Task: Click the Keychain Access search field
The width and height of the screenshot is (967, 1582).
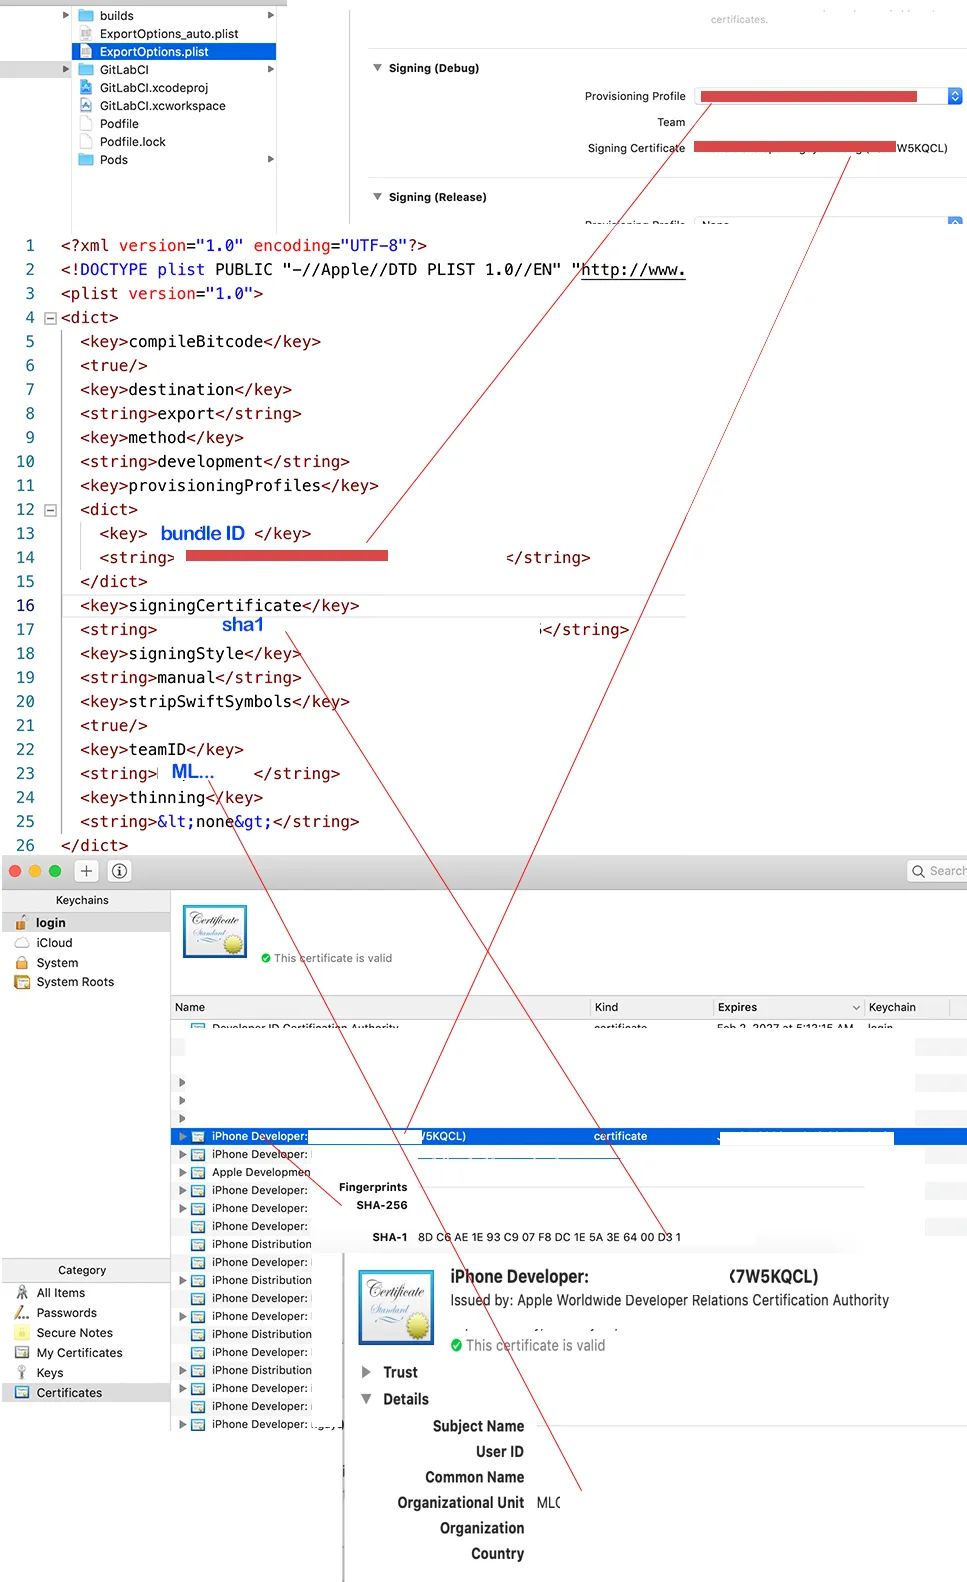Action: pos(937,871)
